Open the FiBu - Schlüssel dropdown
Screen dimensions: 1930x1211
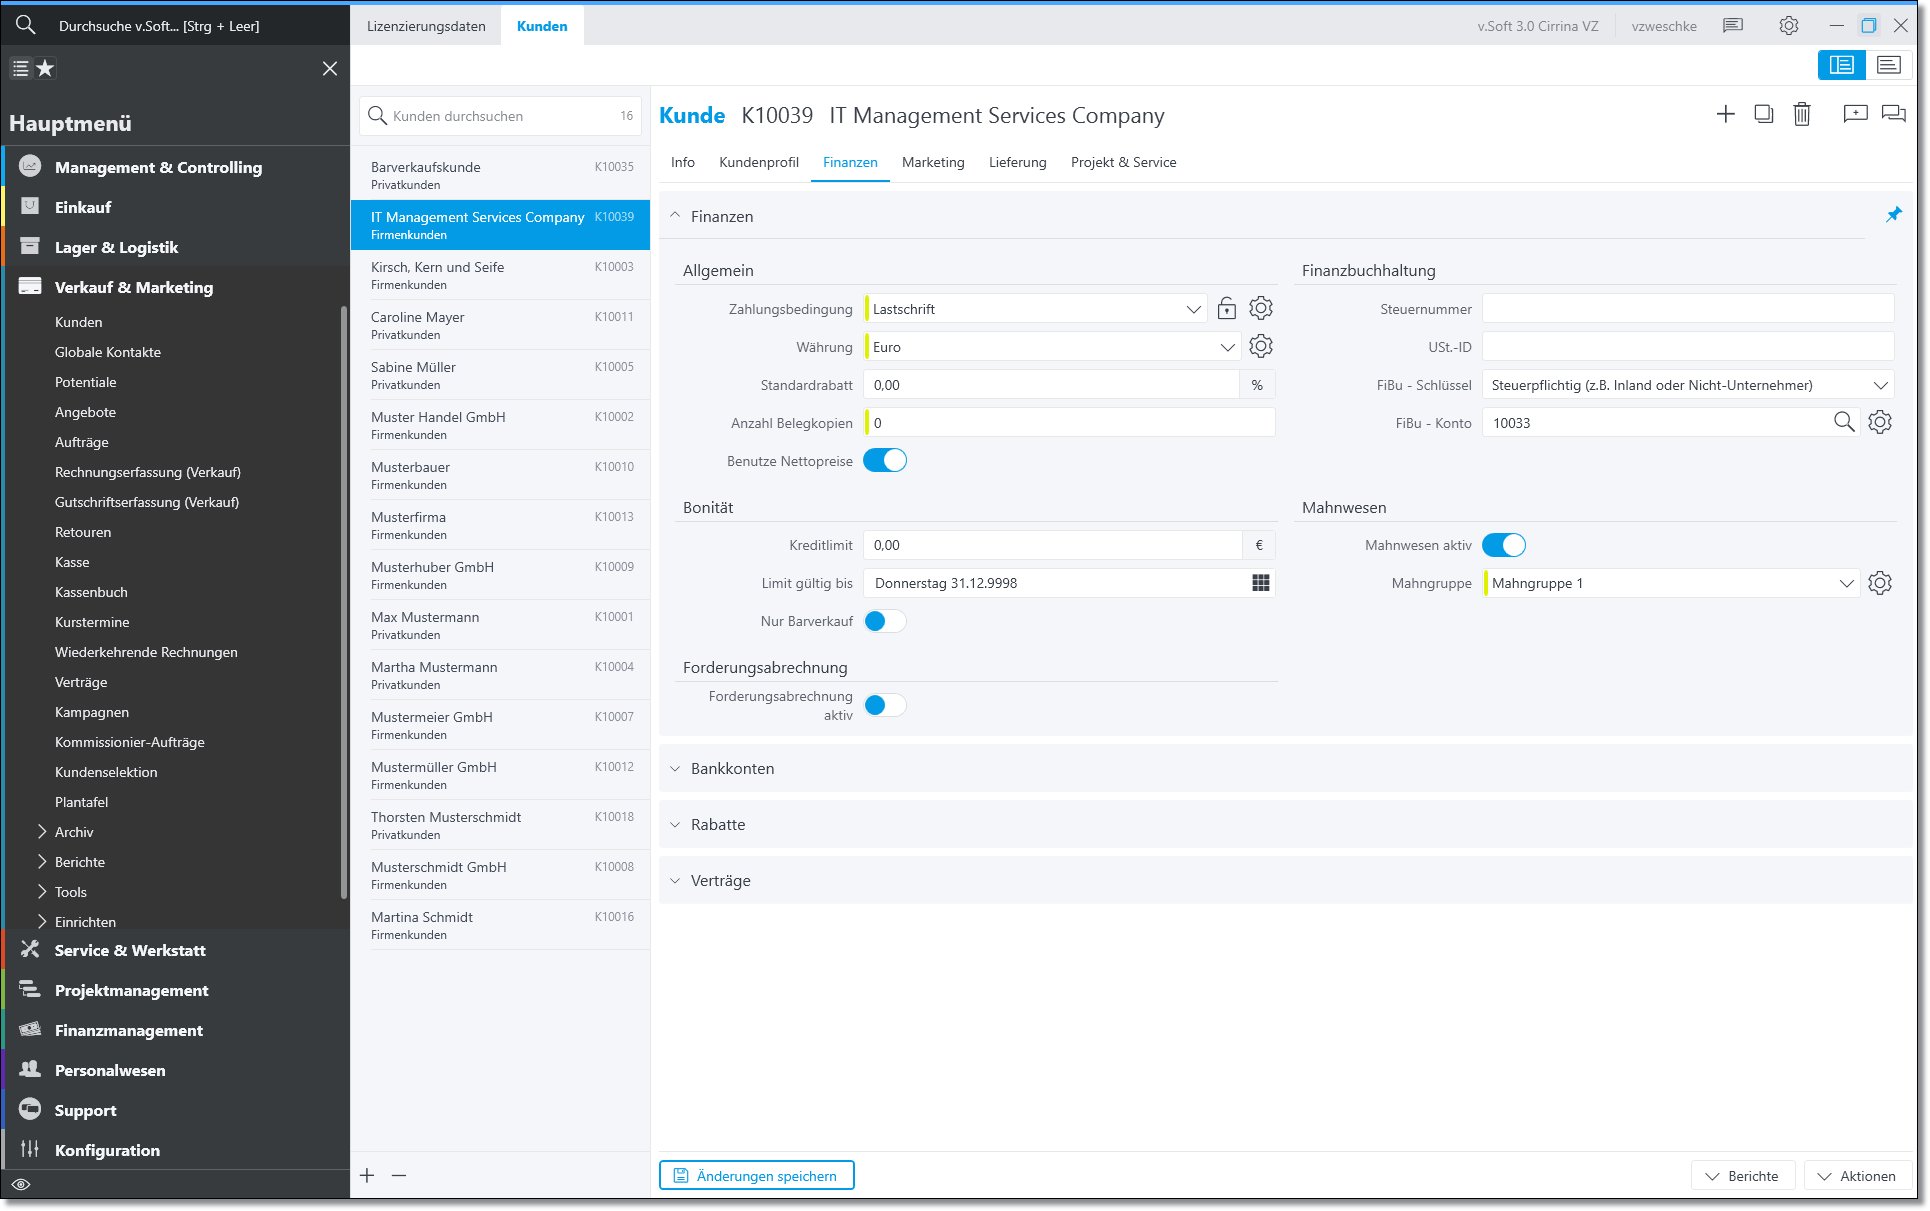(1879, 385)
